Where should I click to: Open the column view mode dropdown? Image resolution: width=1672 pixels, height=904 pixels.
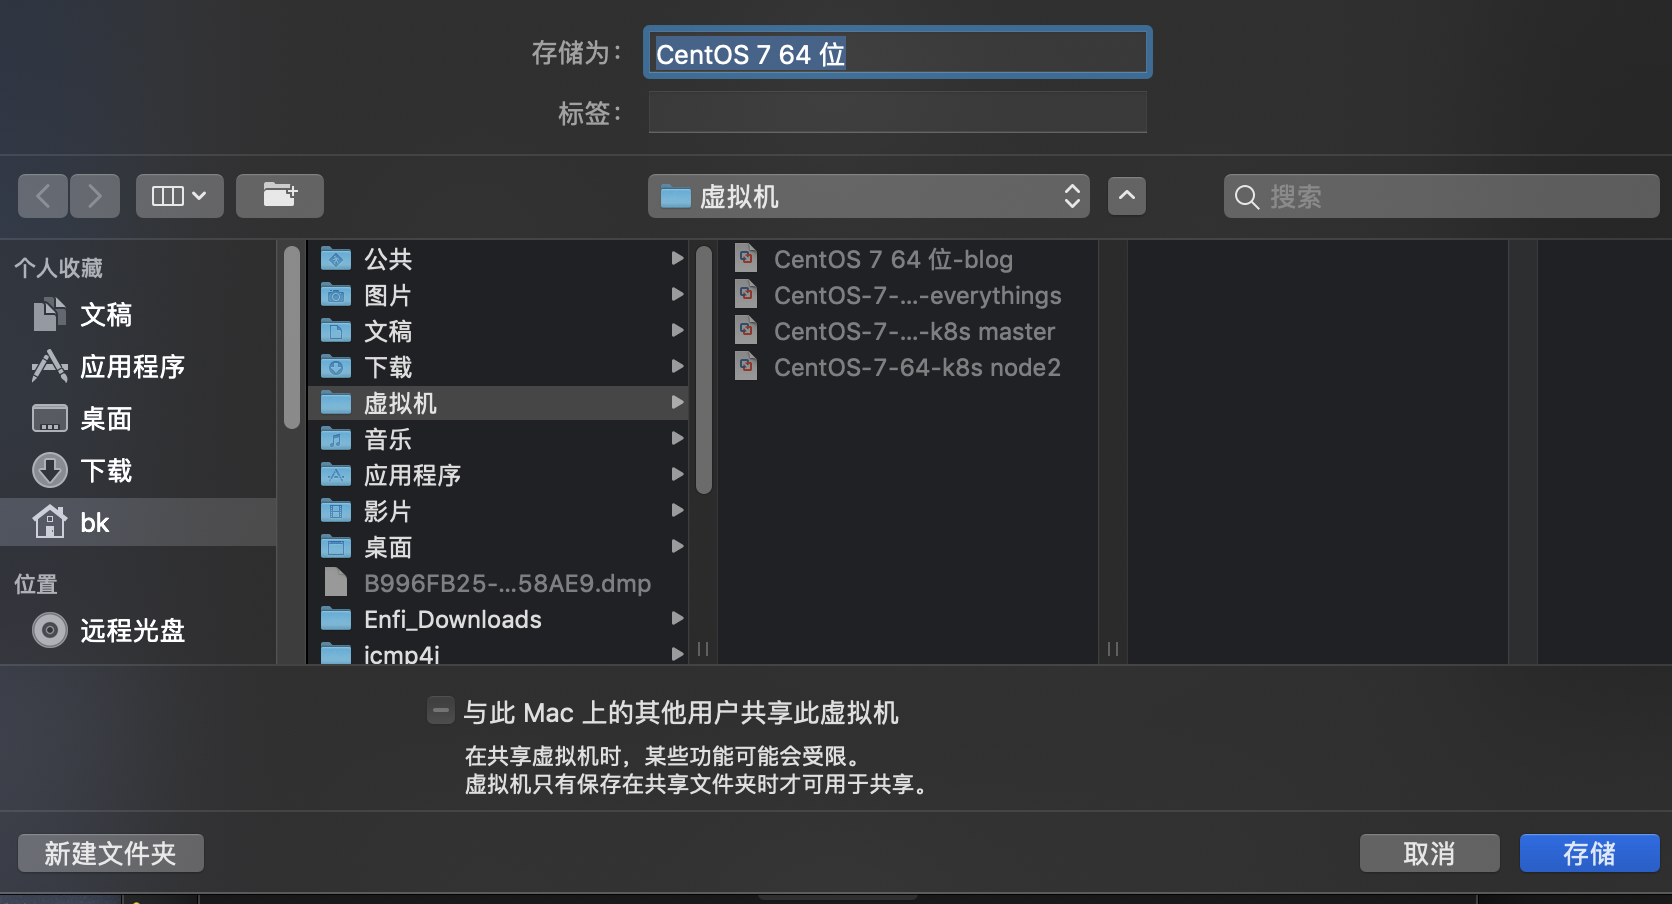[x=180, y=196]
